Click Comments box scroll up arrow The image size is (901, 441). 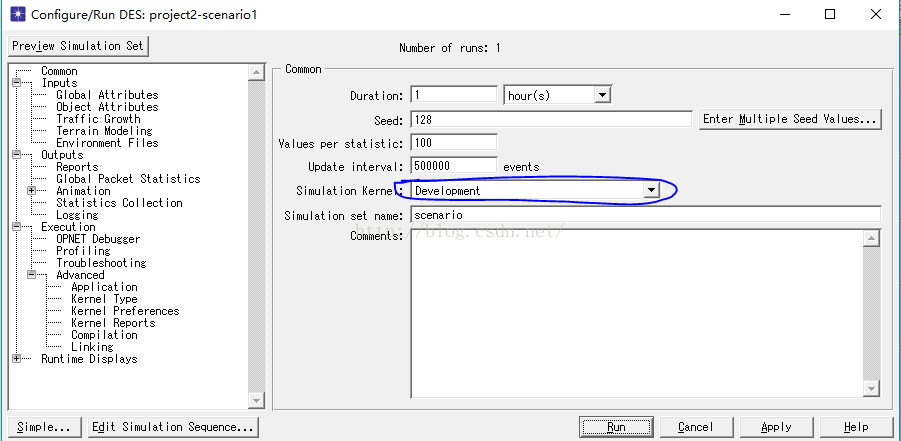pyautogui.click(x=872, y=237)
